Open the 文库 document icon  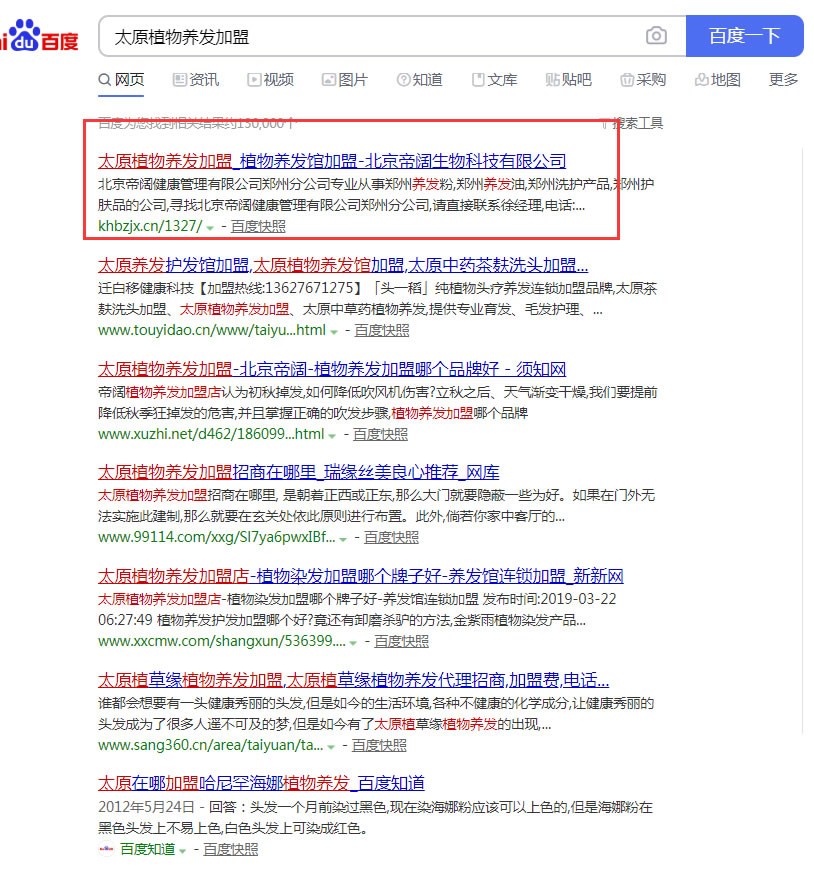(476, 79)
